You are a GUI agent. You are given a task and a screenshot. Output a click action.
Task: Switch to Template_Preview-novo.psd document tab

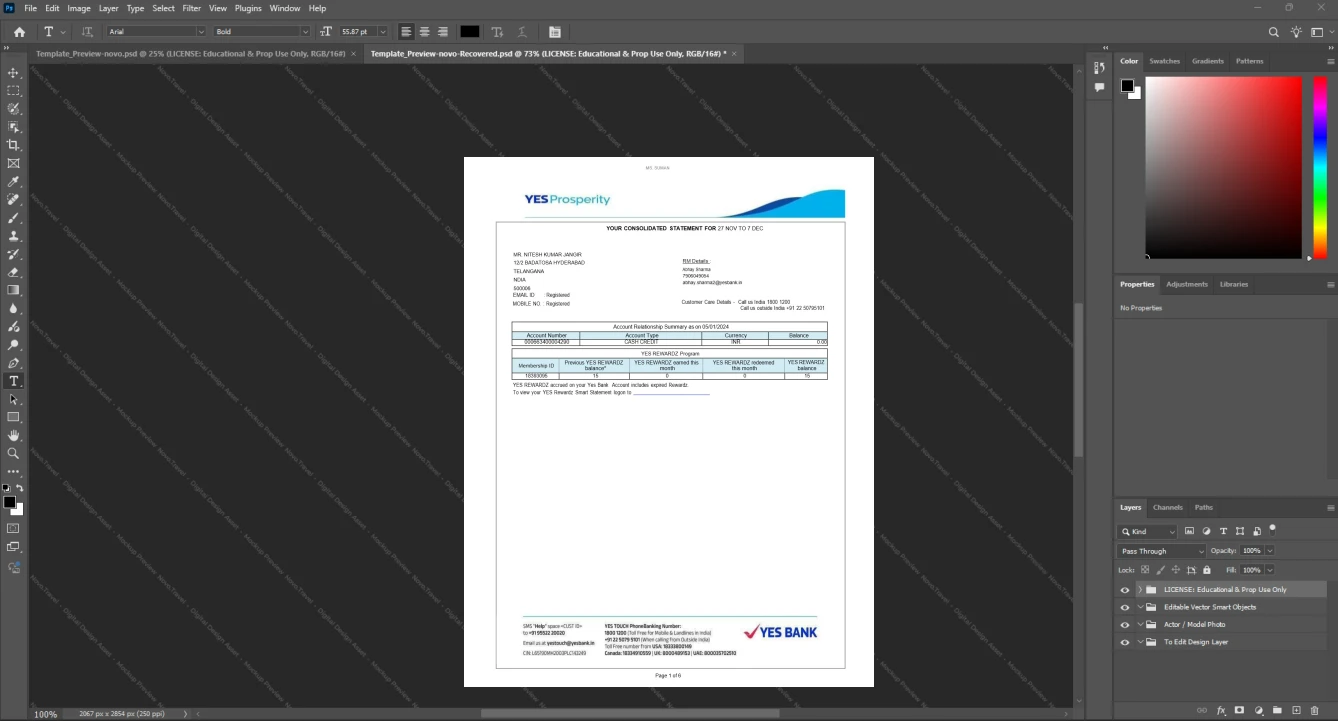(191, 53)
